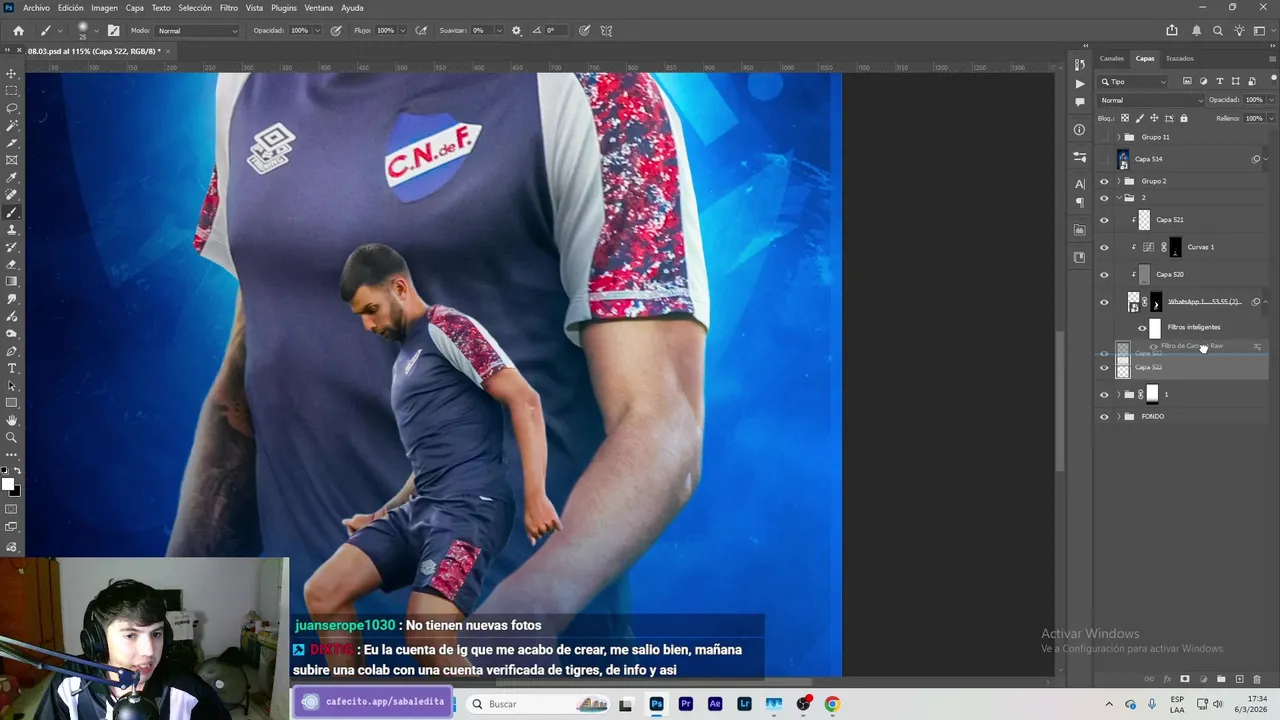
Task: Open the layer filter Tipo dropdown
Action: [x=1133, y=81]
